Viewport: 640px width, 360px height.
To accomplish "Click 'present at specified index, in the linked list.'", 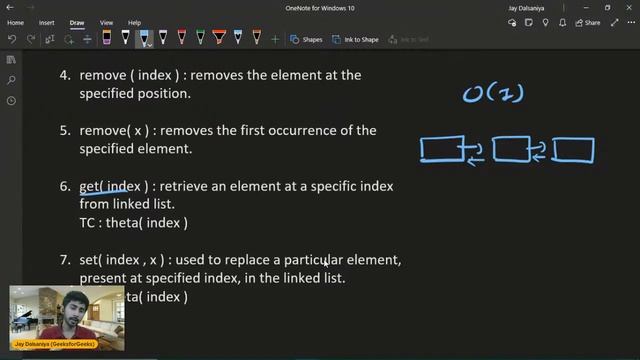I will tap(212, 278).
